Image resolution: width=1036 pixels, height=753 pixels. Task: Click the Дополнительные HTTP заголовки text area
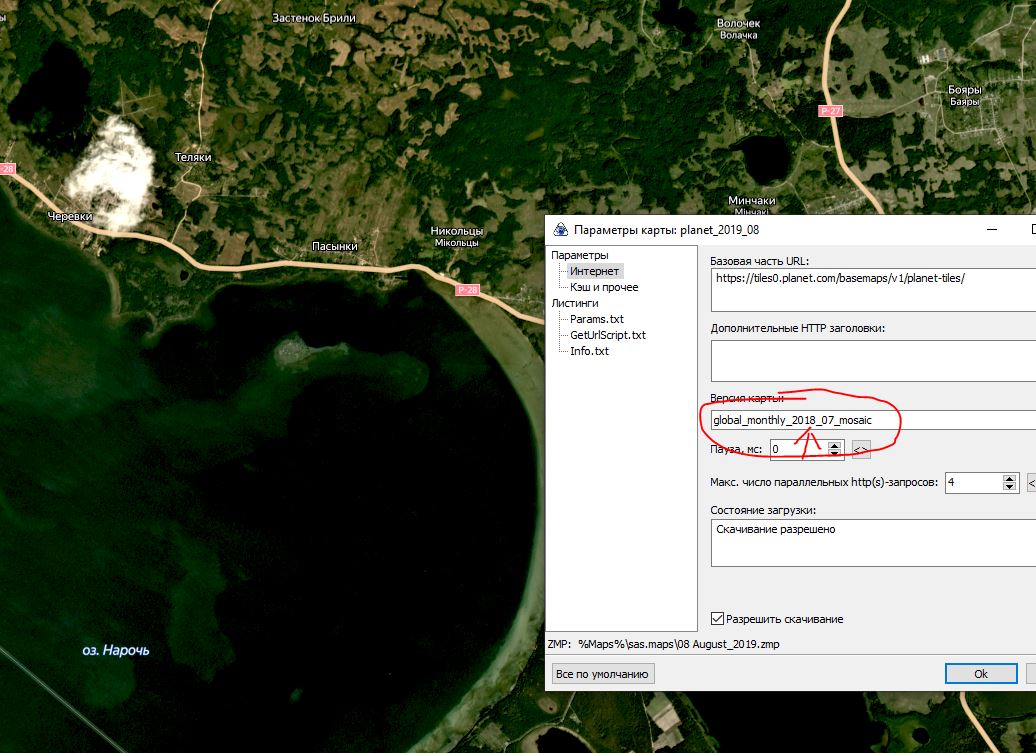tap(870, 361)
